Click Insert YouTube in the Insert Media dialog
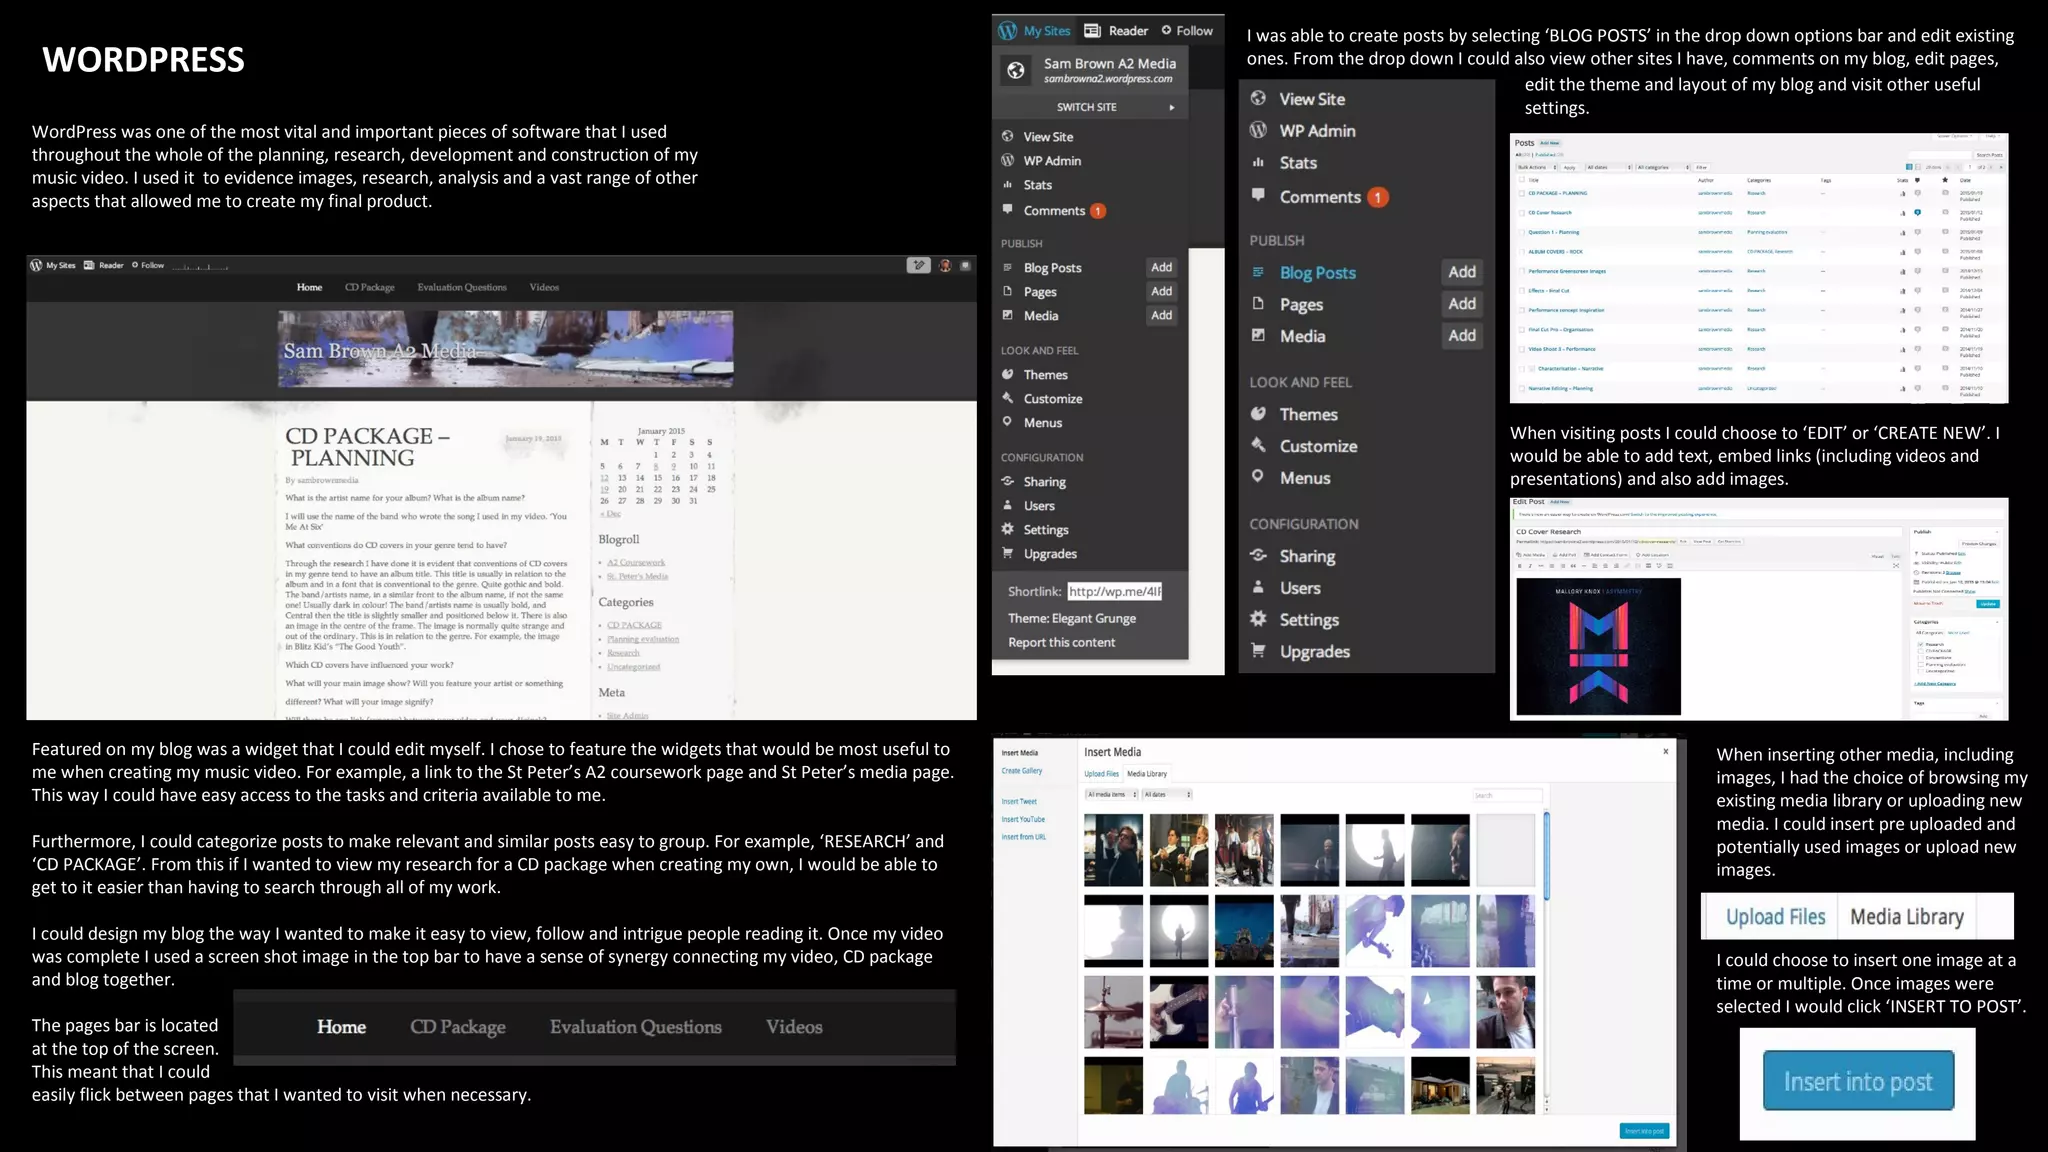The image size is (2048, 1152). click(x=1023, y=819)
